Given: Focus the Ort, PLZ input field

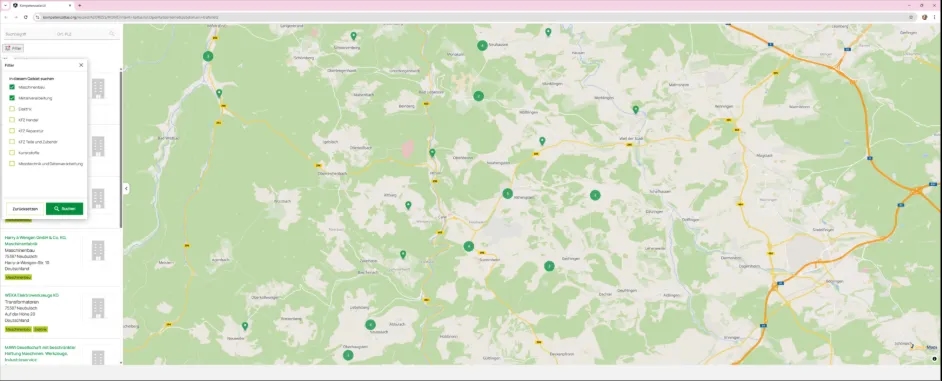Looking at the screenshot, I should (81, 34).
